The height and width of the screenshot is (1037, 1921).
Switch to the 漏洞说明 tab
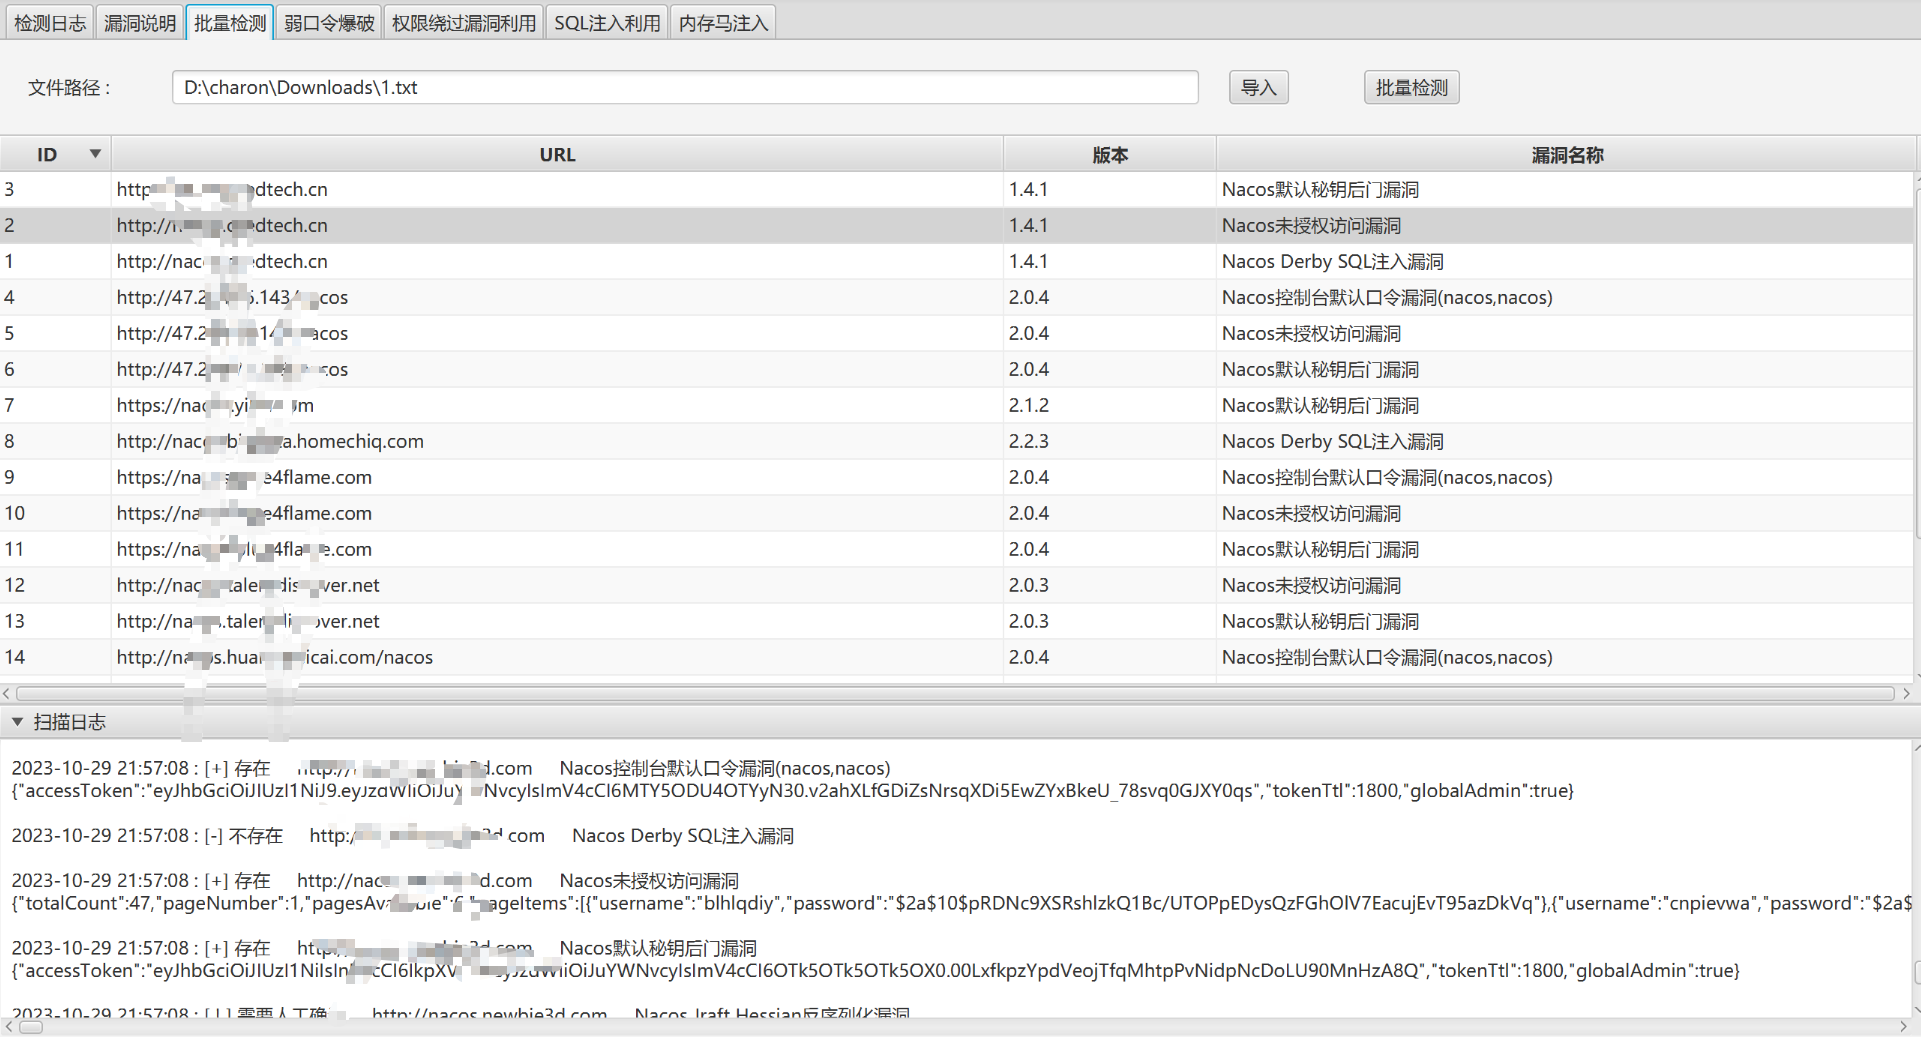(x=140, y=22)
